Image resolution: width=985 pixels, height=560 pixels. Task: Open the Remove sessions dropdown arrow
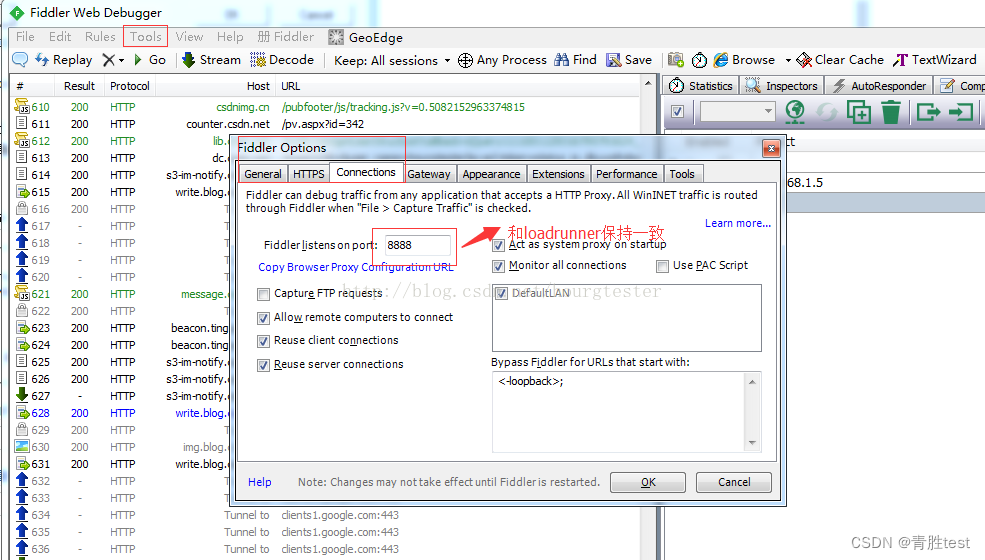(x=121, y=60)
